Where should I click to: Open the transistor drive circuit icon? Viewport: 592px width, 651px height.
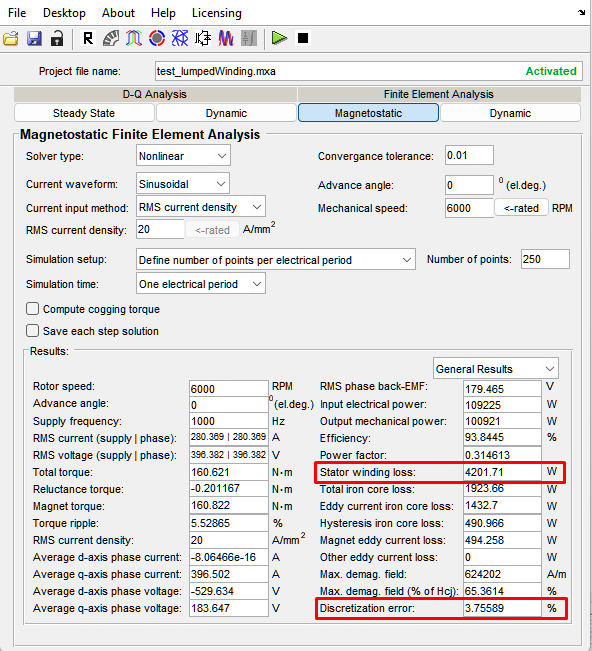(x=203, y=39)
